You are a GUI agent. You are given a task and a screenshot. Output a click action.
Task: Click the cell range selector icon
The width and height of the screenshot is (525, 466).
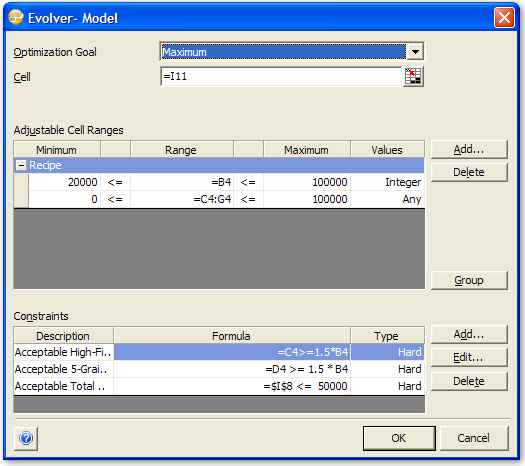point(413,77)
